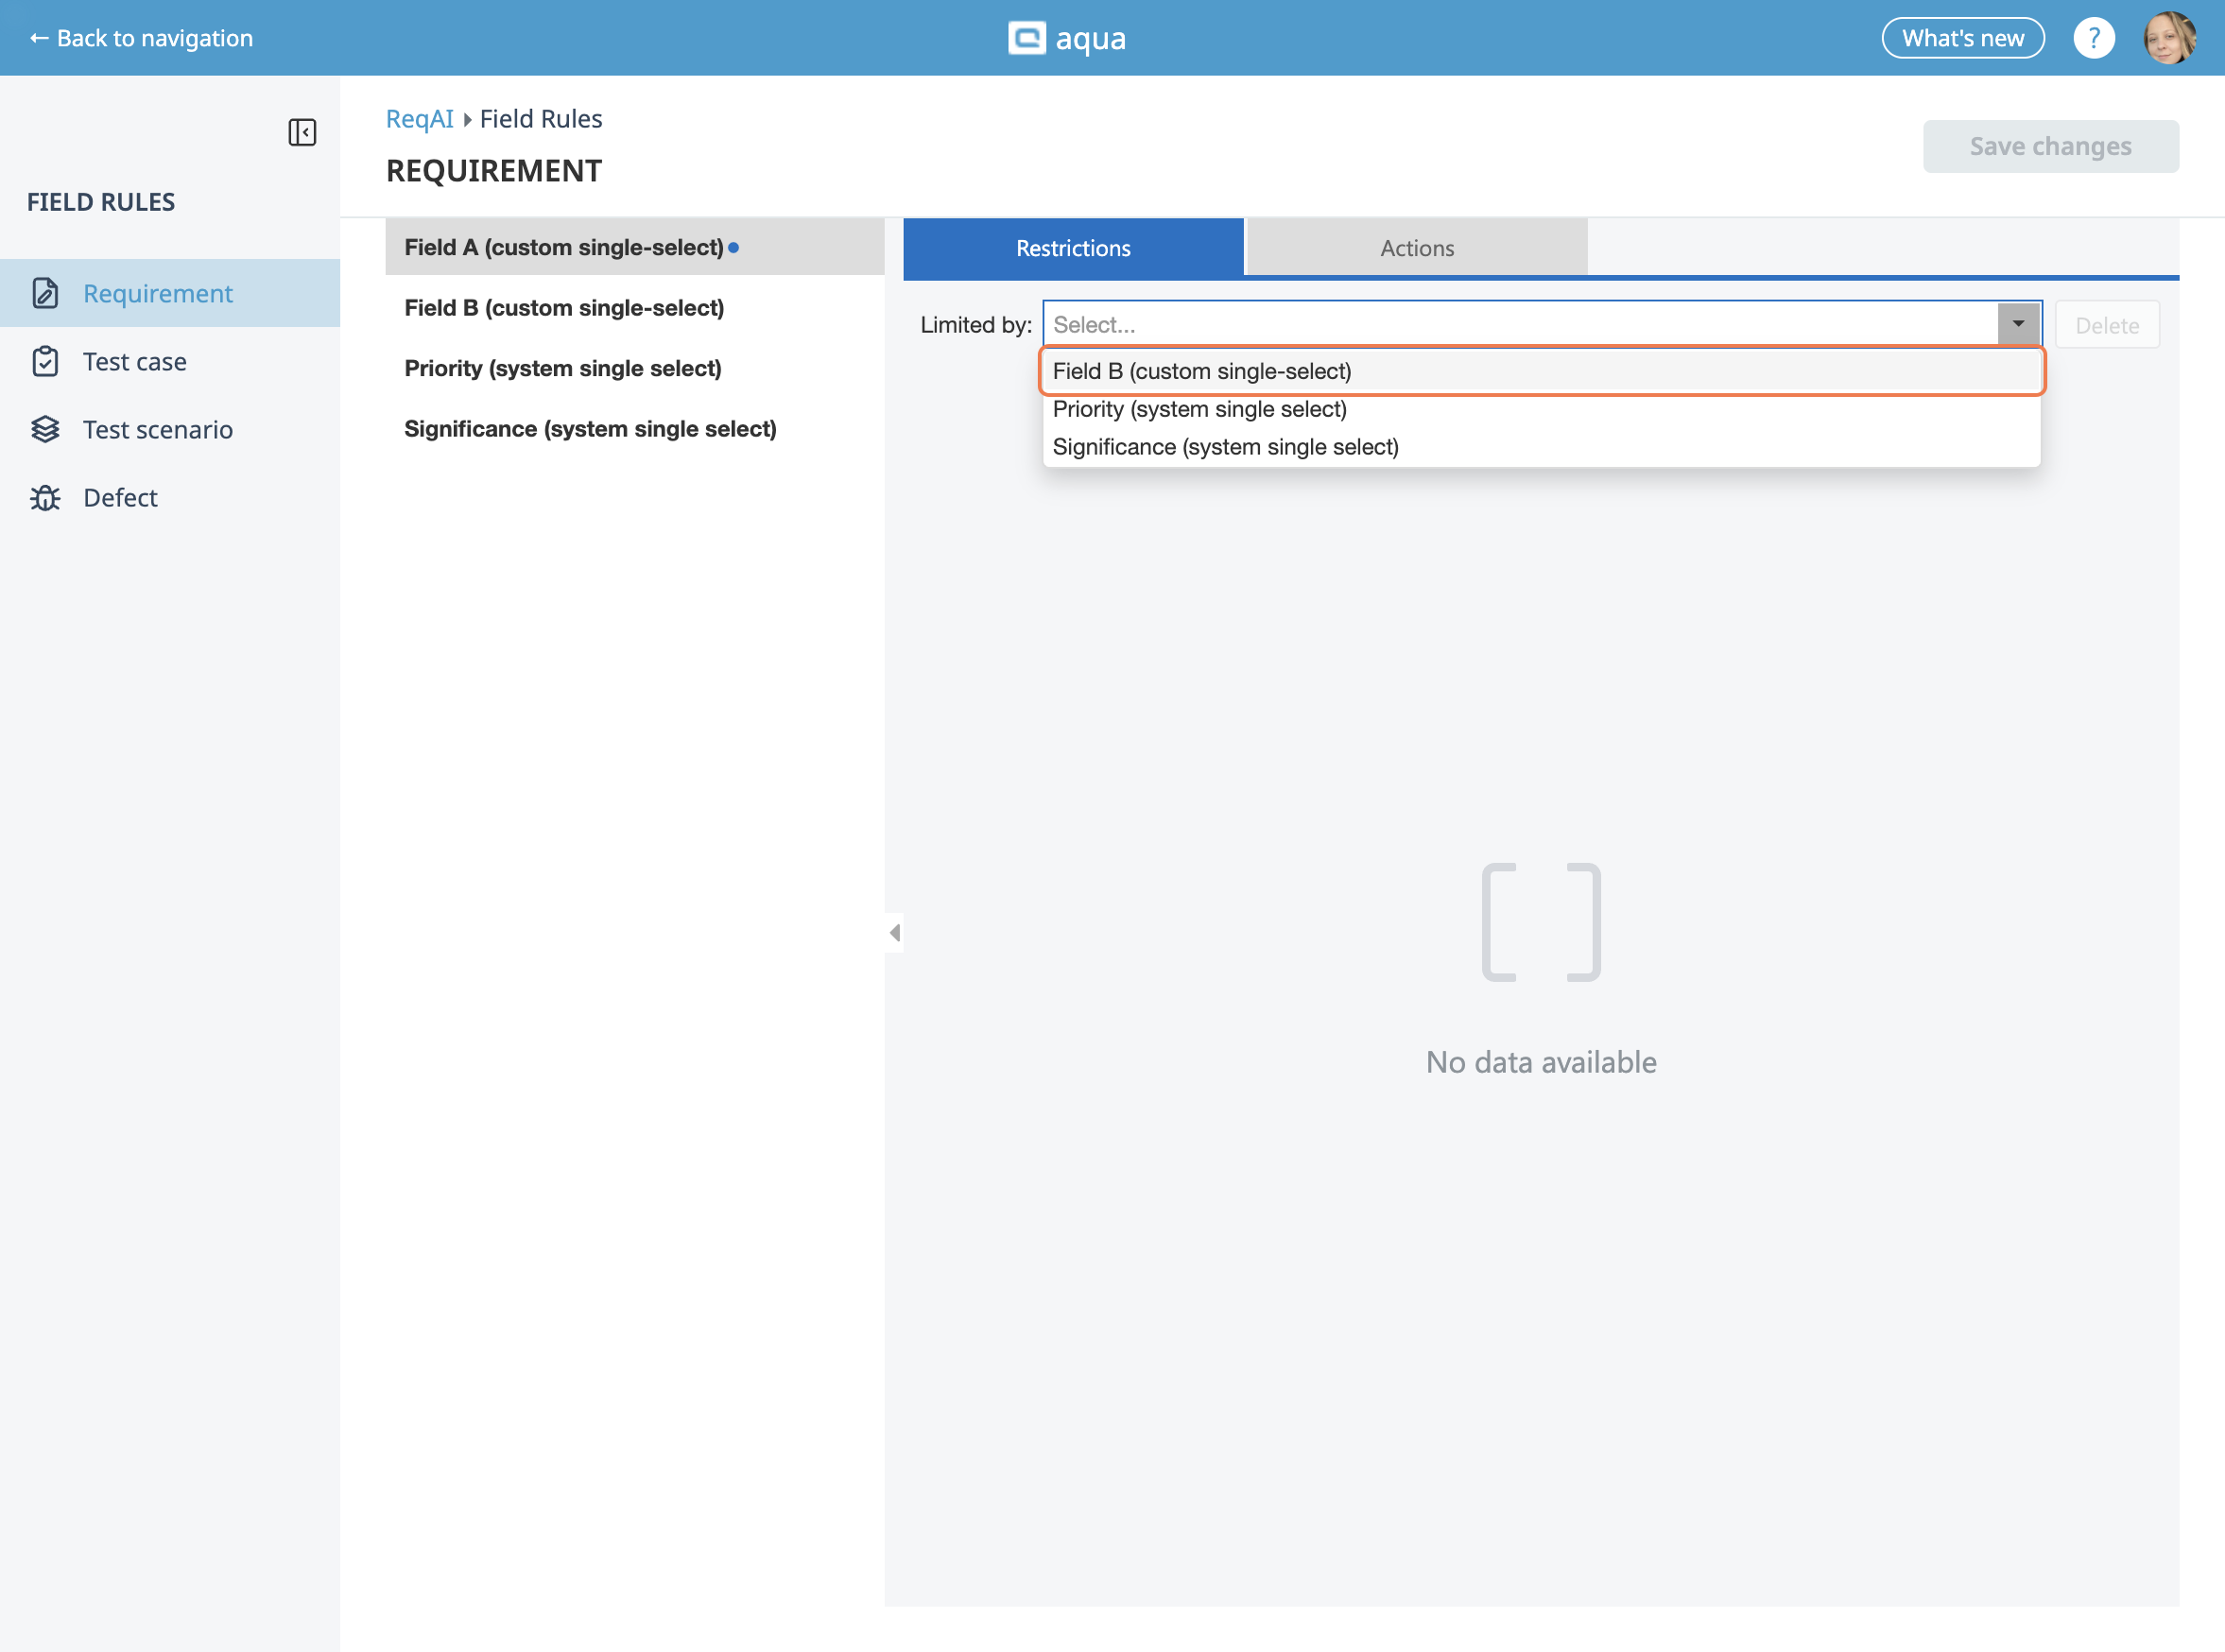The width and height of the screenshot is (2225, 1652).
Task: Go Back to navigation
Action: point(141,38)
